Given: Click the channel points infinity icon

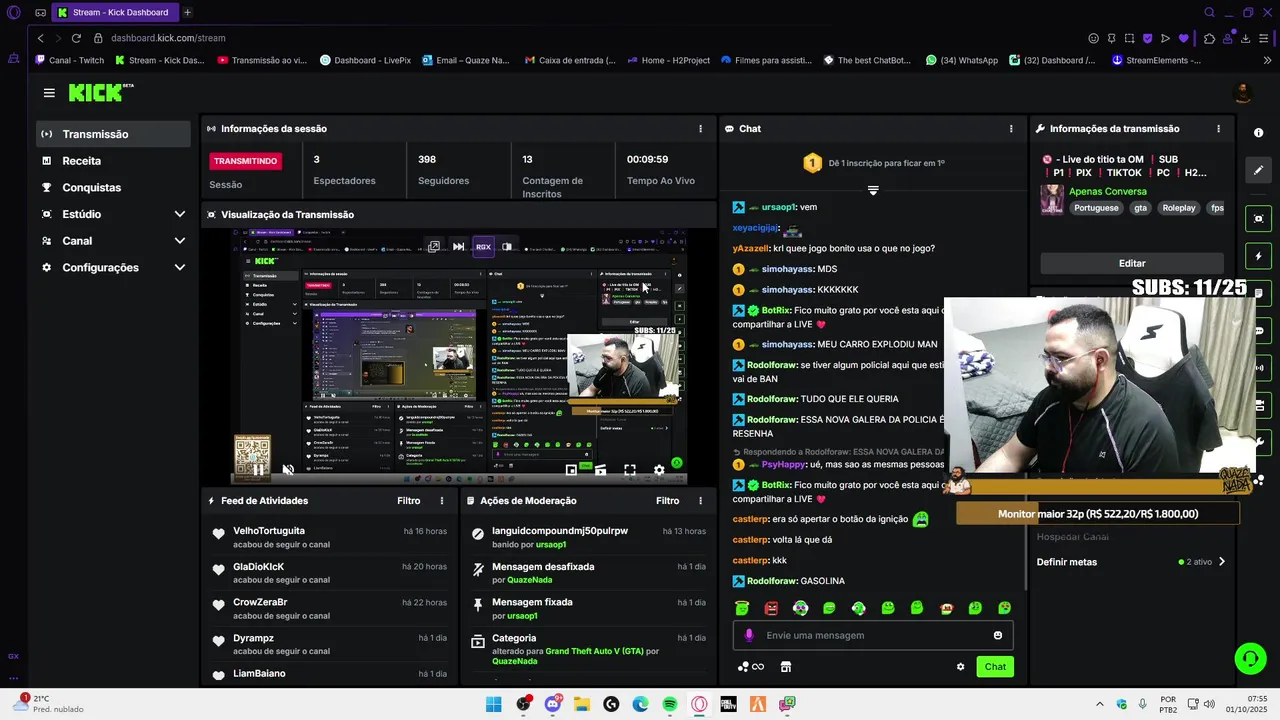Looking at the screenshot, I should click(x=750, y=667).
